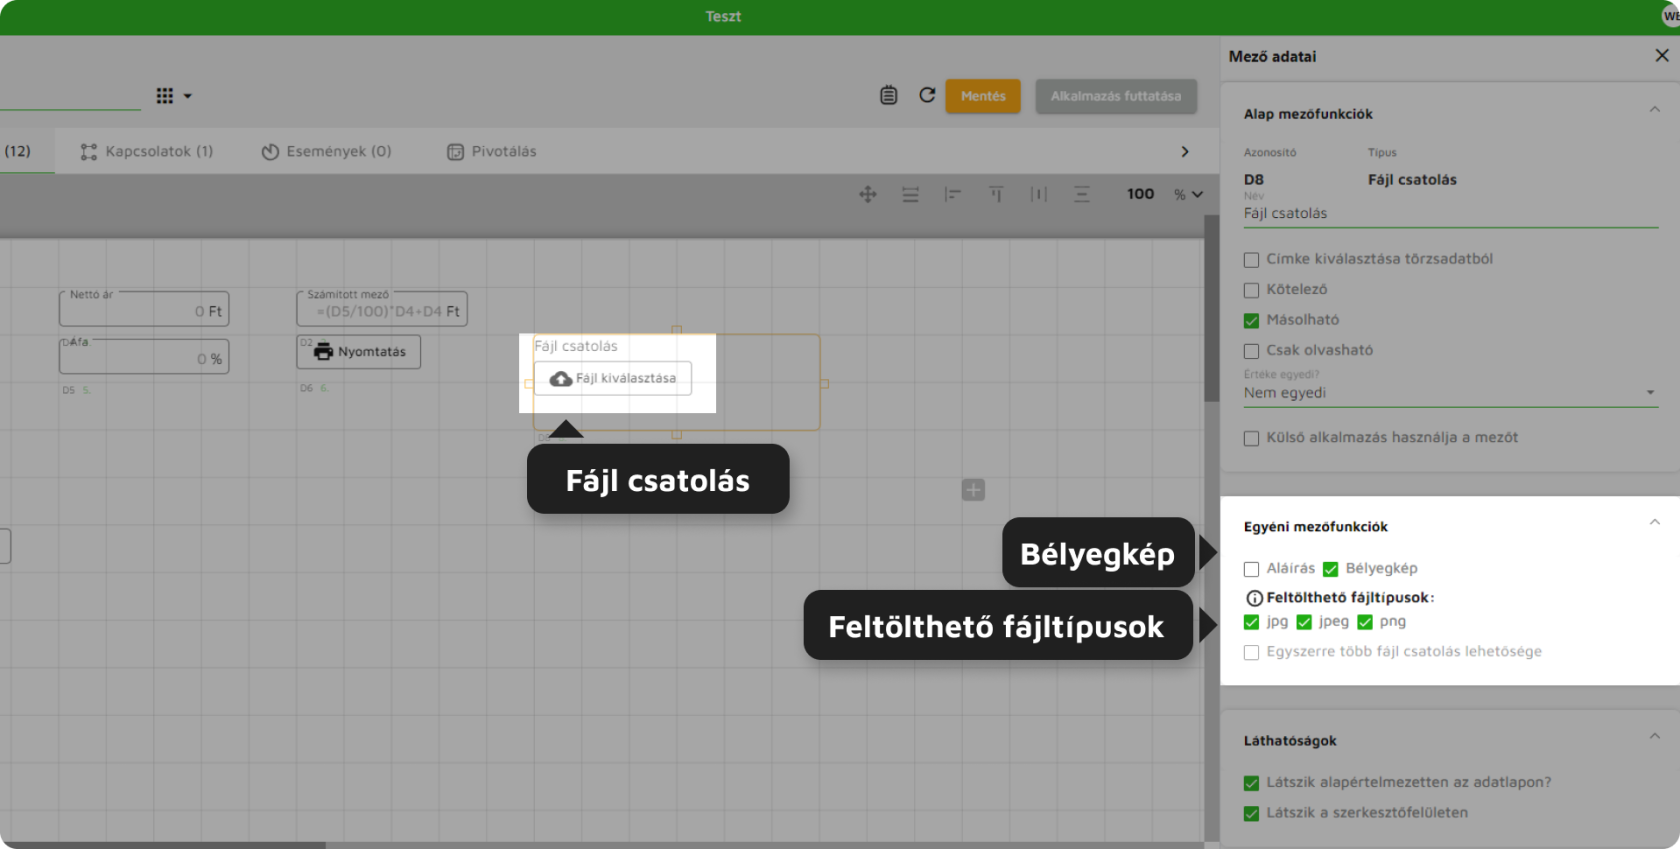Screen dimensions: 1680x849
Task: Toggle Címke kiválasztása törzsadatból checkbox
Action: 1251,260
